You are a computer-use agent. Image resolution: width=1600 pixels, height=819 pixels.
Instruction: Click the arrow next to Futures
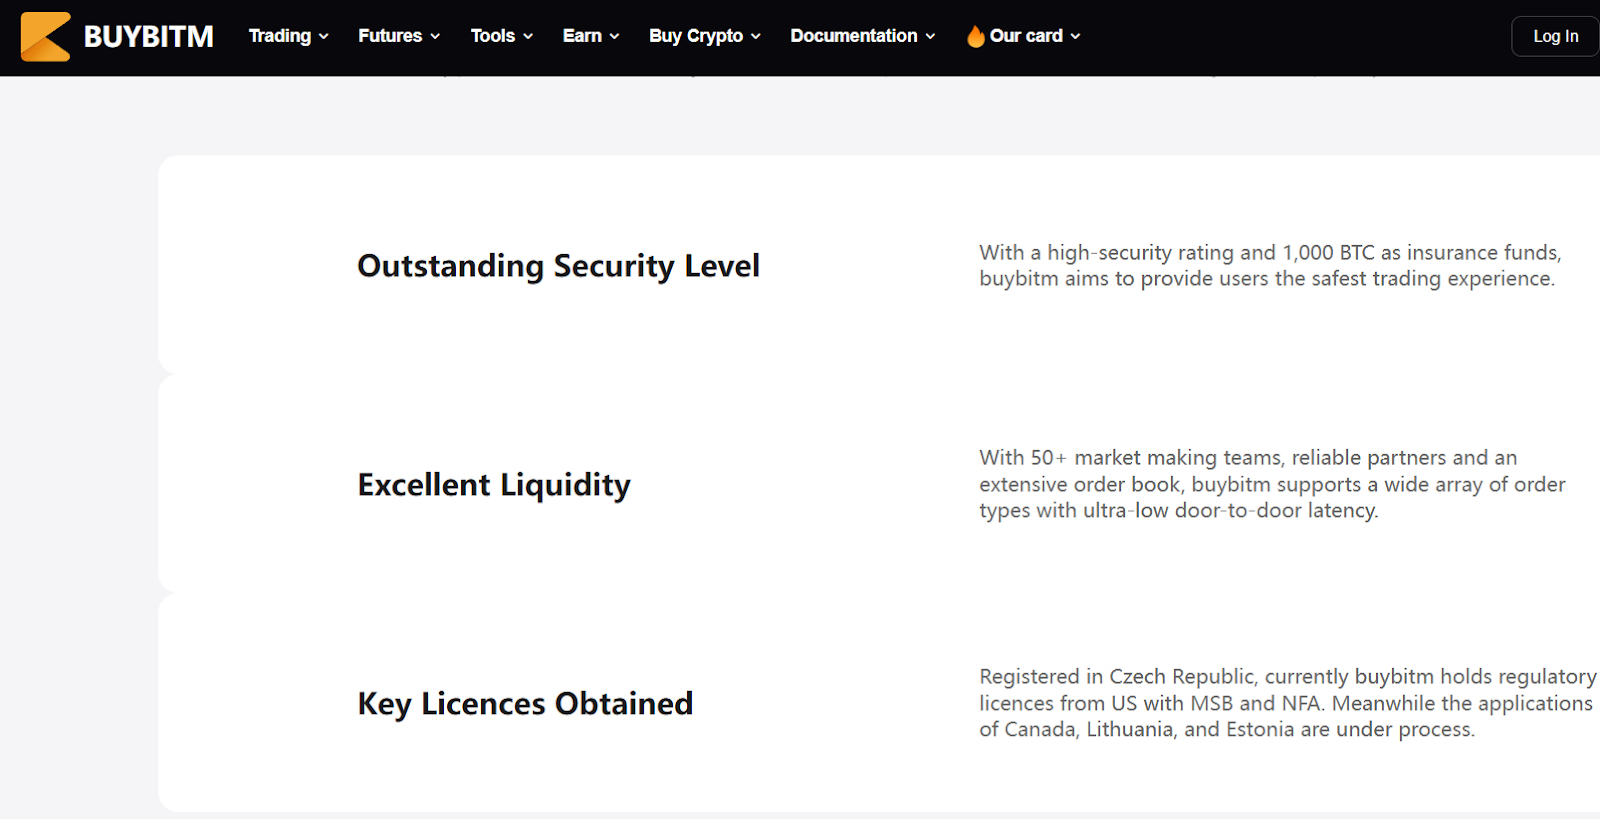435,37
